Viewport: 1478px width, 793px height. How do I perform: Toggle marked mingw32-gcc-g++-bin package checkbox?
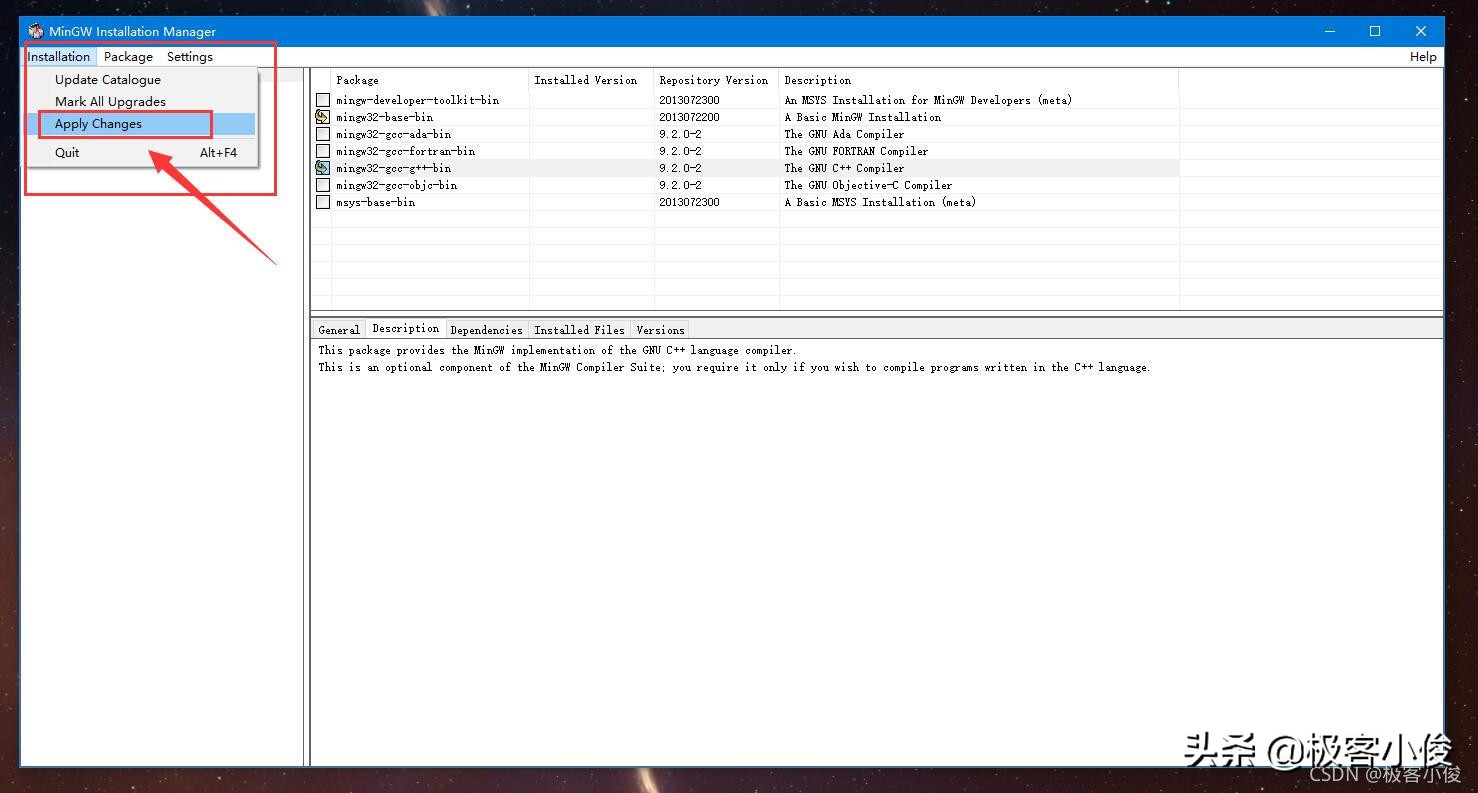point(323,168)
